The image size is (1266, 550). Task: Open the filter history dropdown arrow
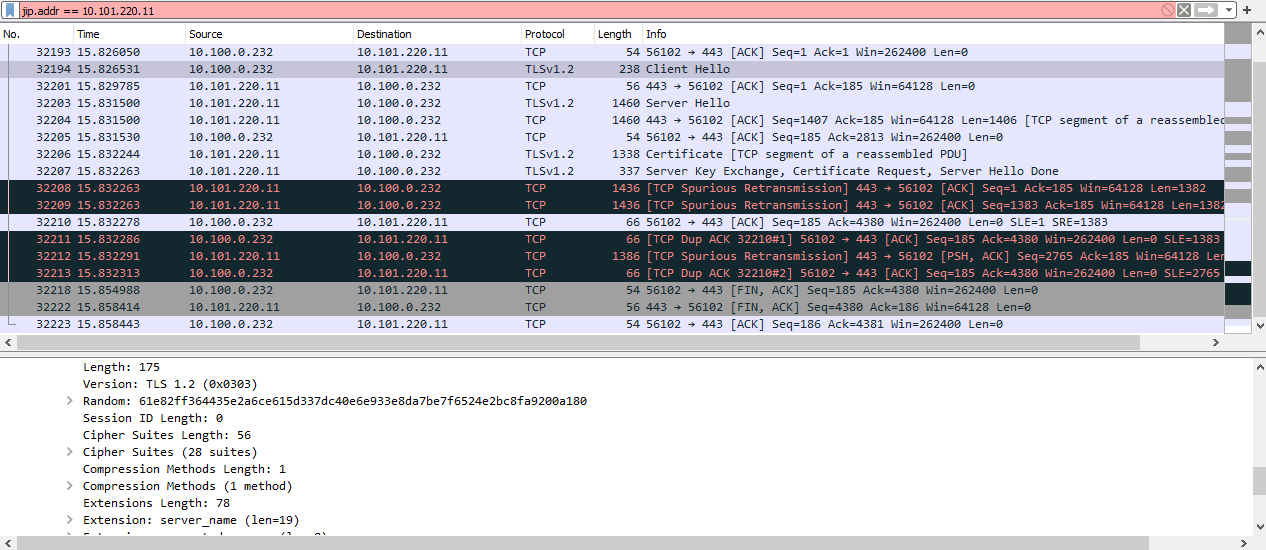pos(1228,9)
